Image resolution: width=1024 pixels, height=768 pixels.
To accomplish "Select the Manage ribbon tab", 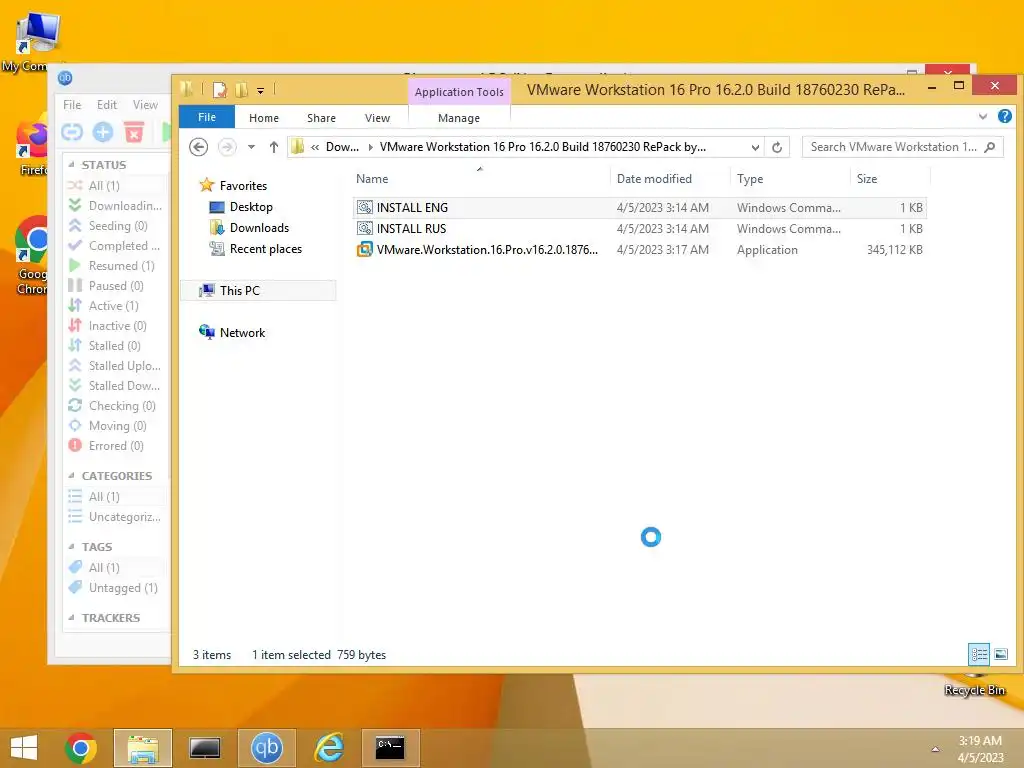I will 458,118.
